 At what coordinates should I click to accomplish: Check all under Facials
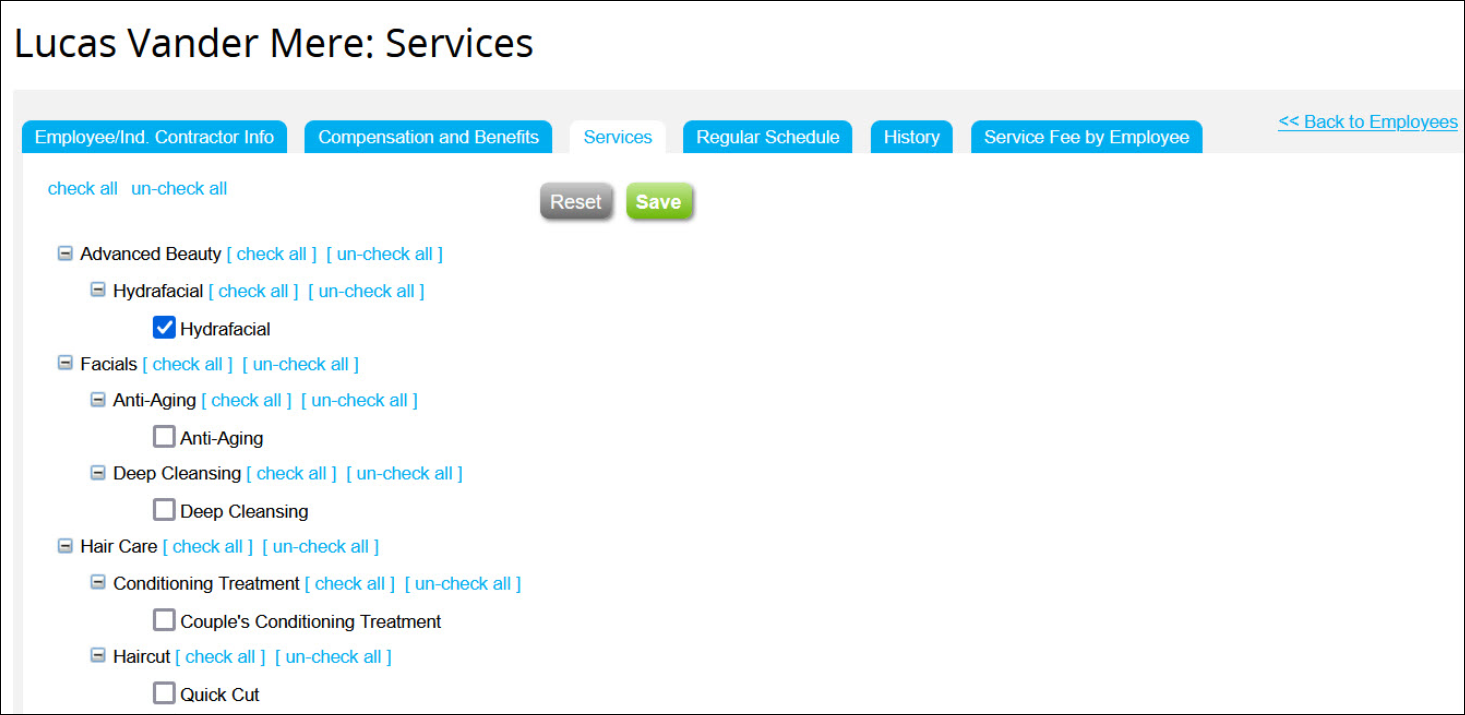[188, 364]
